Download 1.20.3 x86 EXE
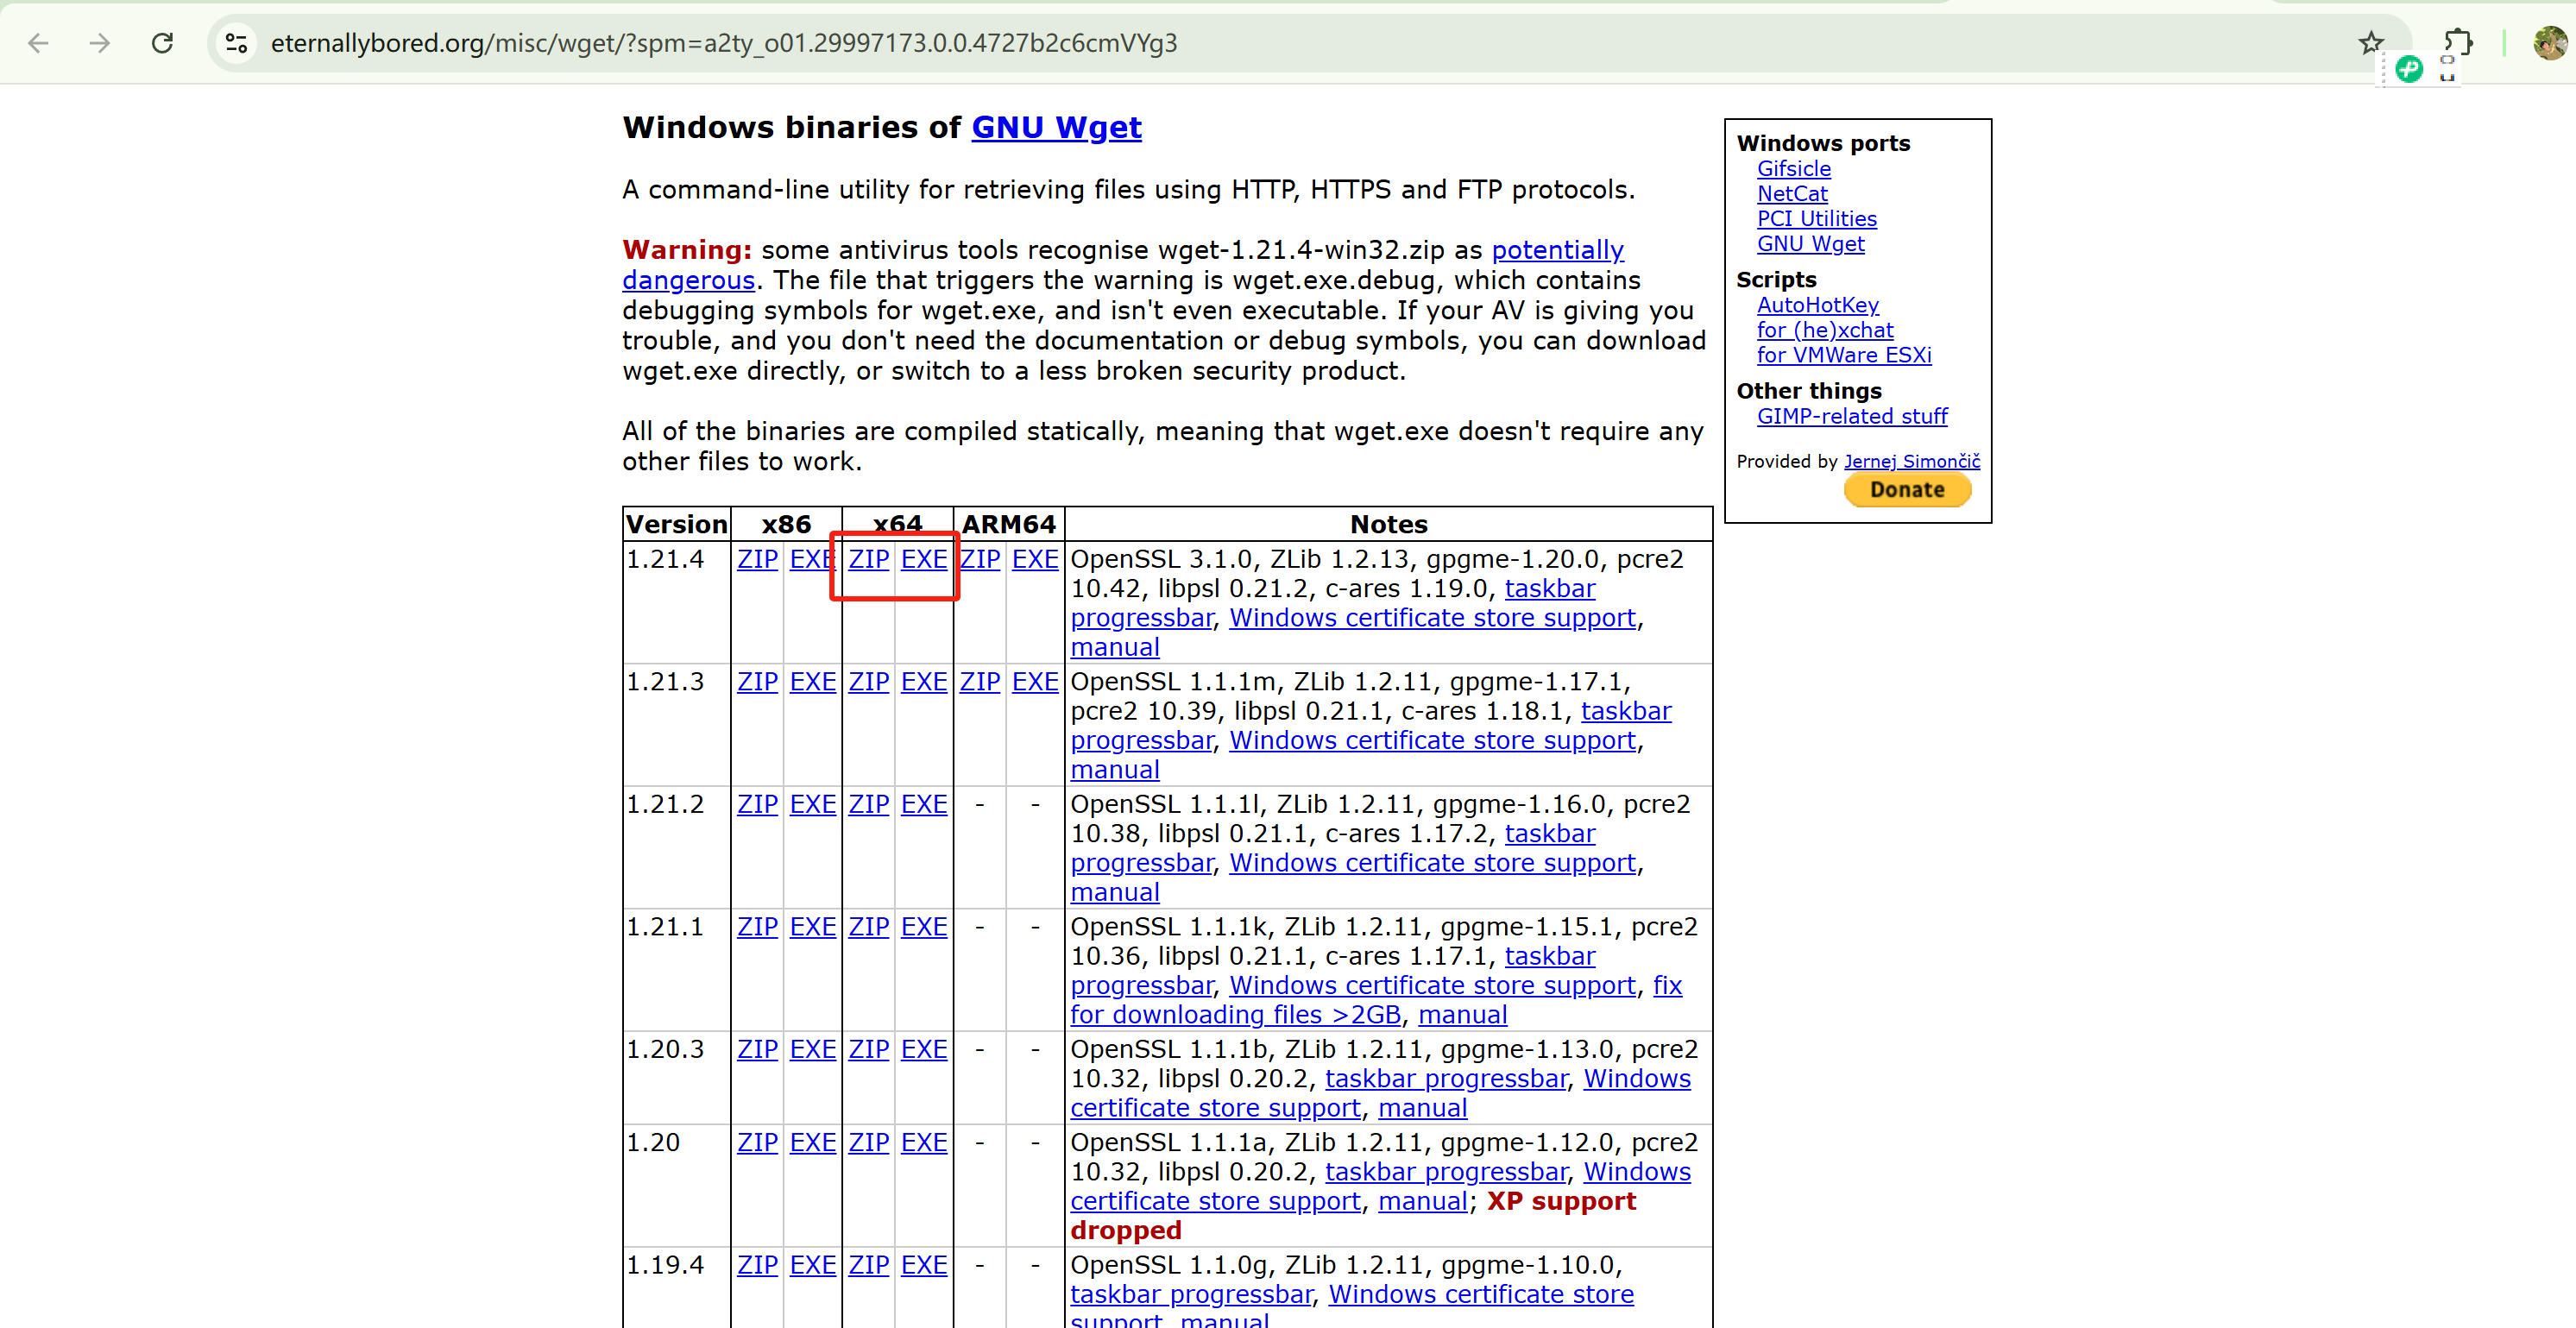 812,1049
